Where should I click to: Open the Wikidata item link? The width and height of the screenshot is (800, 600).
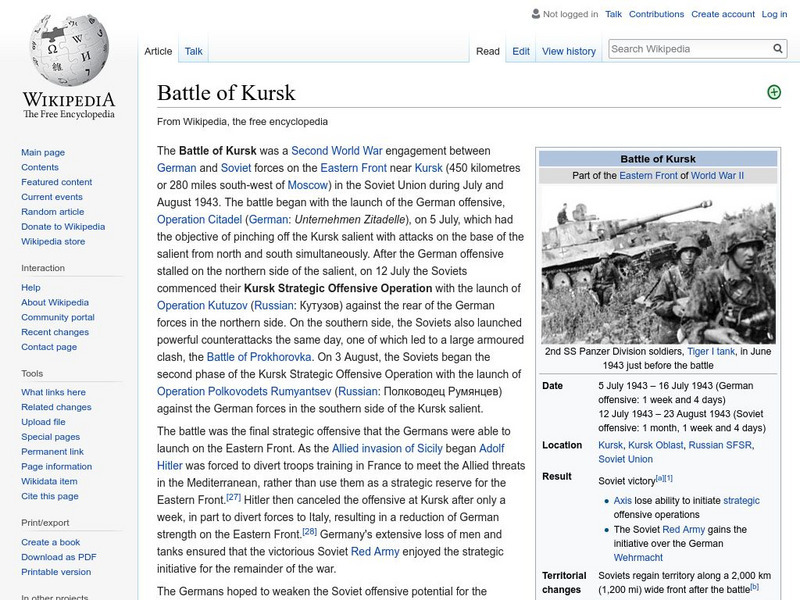[49, 481]
